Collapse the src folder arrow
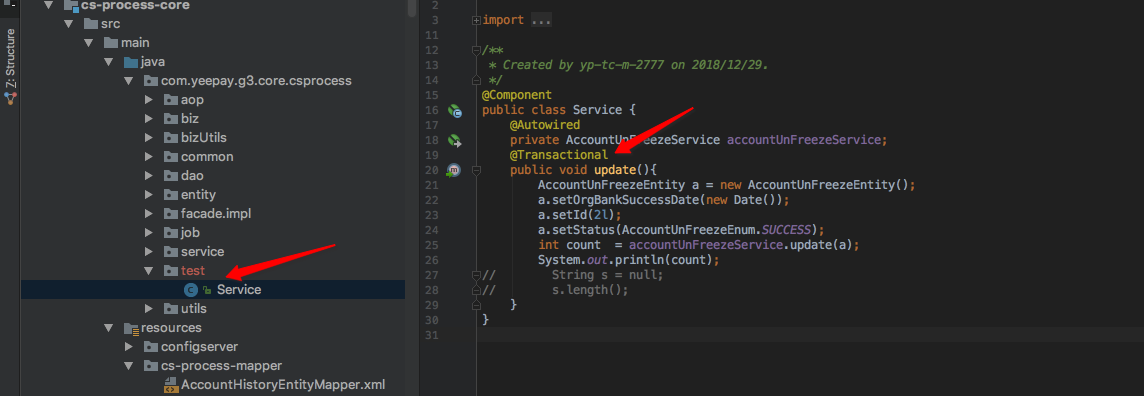The image size is (1144, 396). tap(69, 24)
